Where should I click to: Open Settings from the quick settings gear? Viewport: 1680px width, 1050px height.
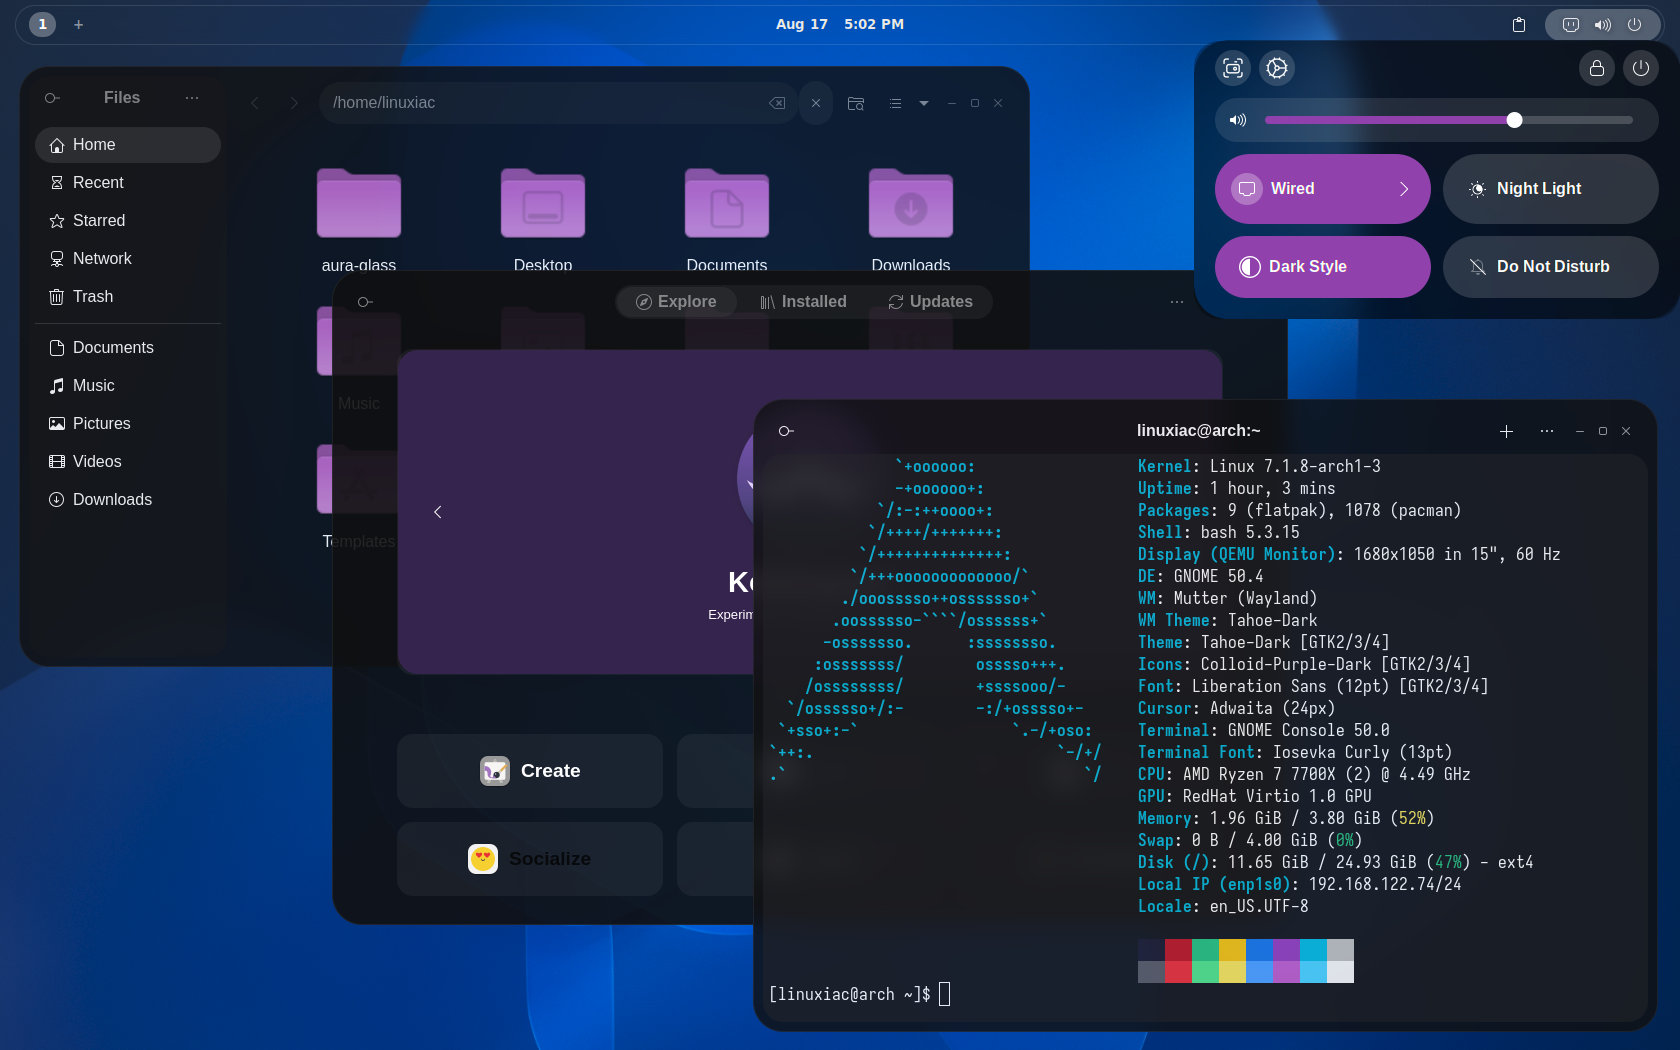coord(1277,68)
